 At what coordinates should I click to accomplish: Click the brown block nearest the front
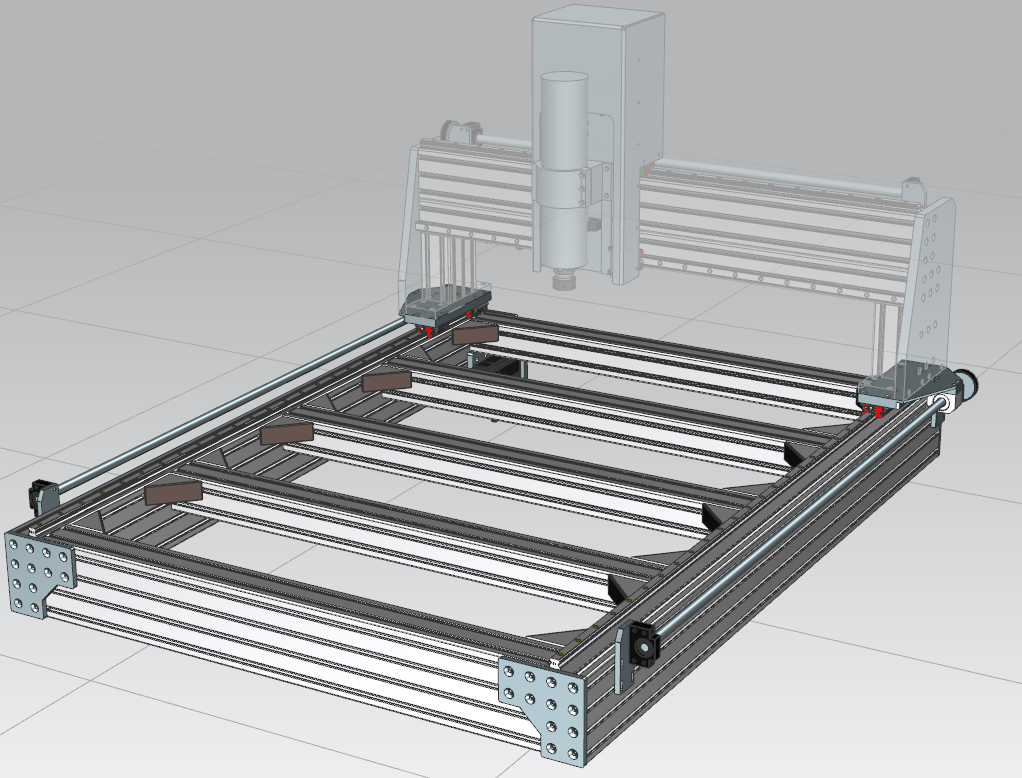[x=173, y=492]
